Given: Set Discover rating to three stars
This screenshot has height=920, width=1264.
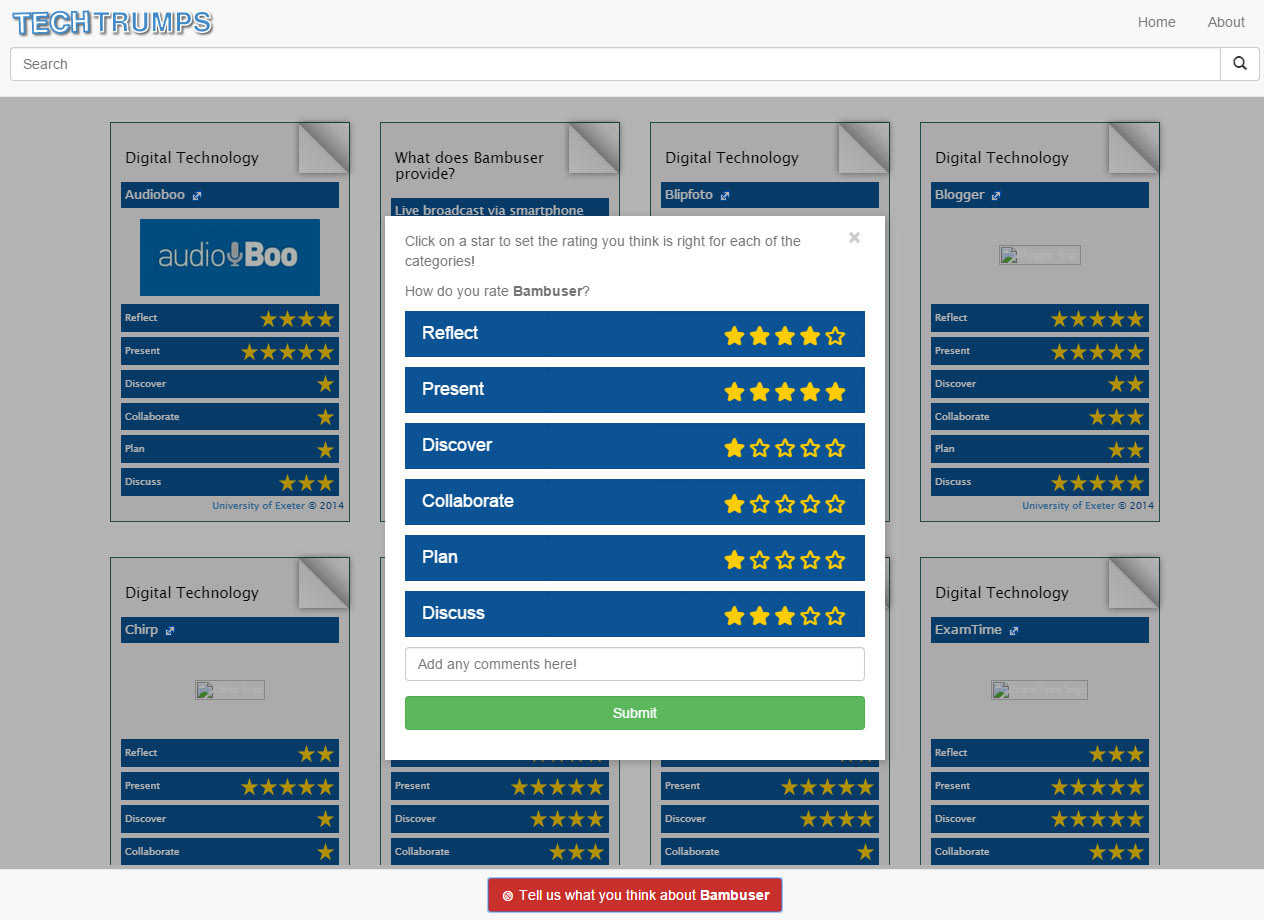Looking at the screenshot, I should 785,448.
